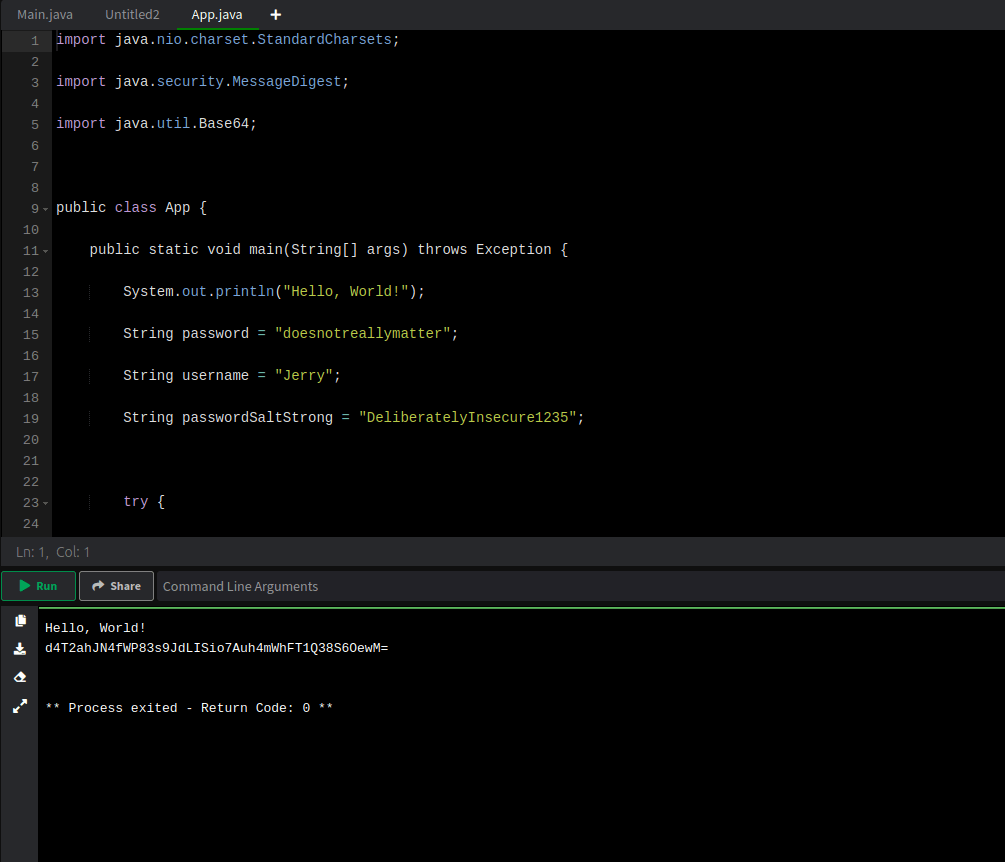The height and width of the screenshot is (862, 1005).
Task: Copy console output with the copy icon
Action: point(21,620)
